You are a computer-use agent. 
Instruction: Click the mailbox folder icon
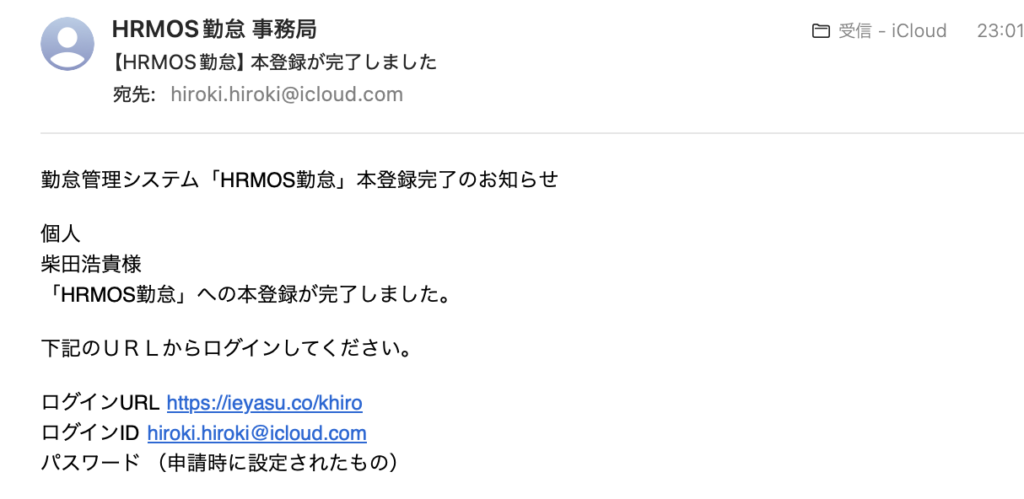pyautogui.click(x=820, y=31)
